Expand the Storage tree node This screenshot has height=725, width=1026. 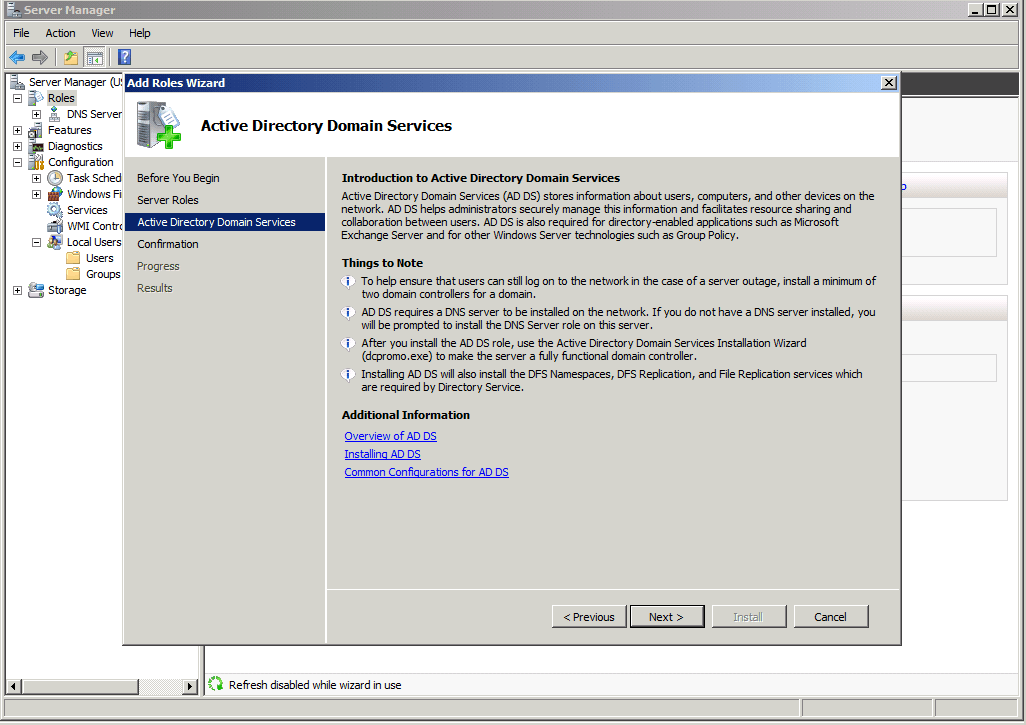tap(18, 291)
